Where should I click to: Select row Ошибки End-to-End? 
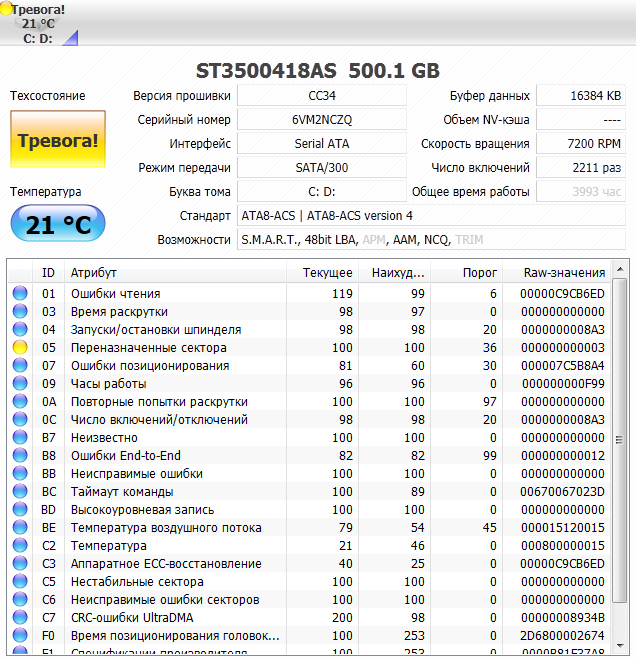(309, 455)
